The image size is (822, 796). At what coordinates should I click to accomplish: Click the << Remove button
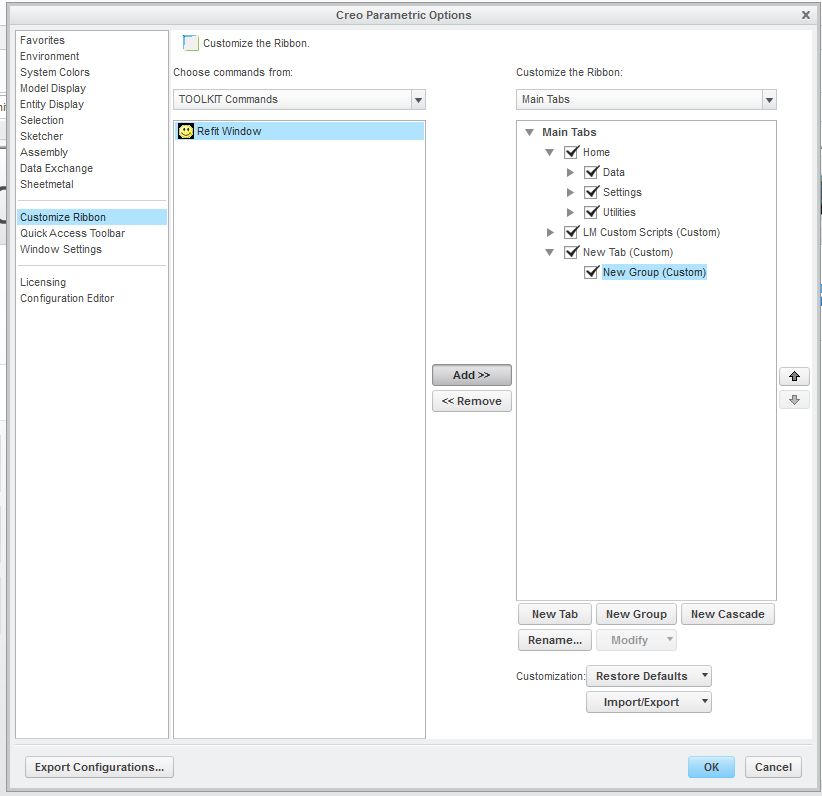pos(471,401)
